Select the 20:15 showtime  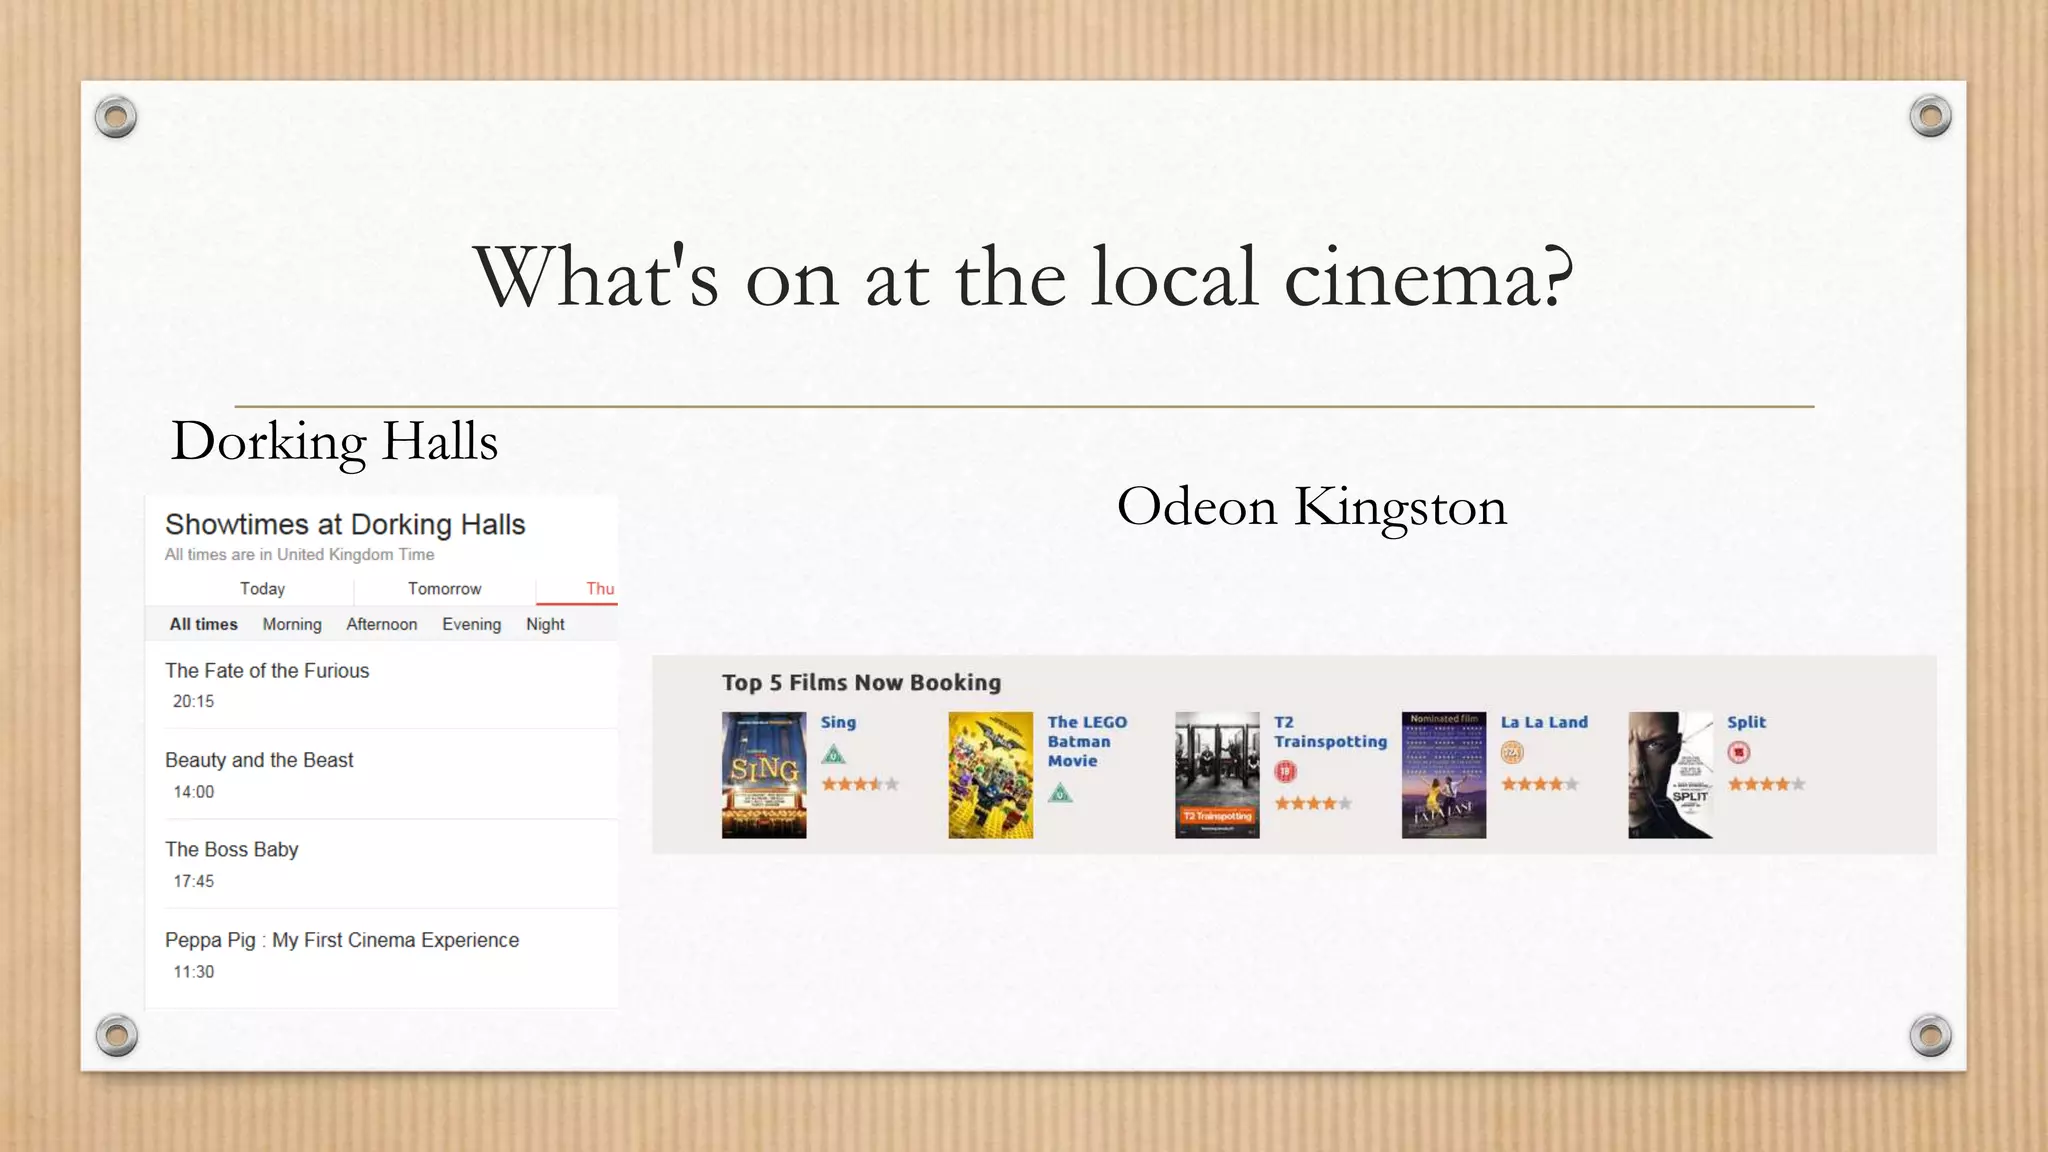[193, 702]
